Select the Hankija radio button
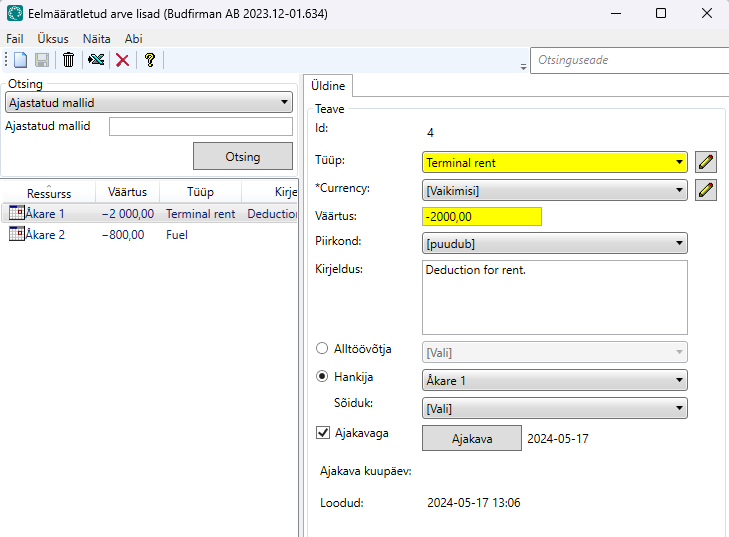The image size is (729, 537). point(322,377)
